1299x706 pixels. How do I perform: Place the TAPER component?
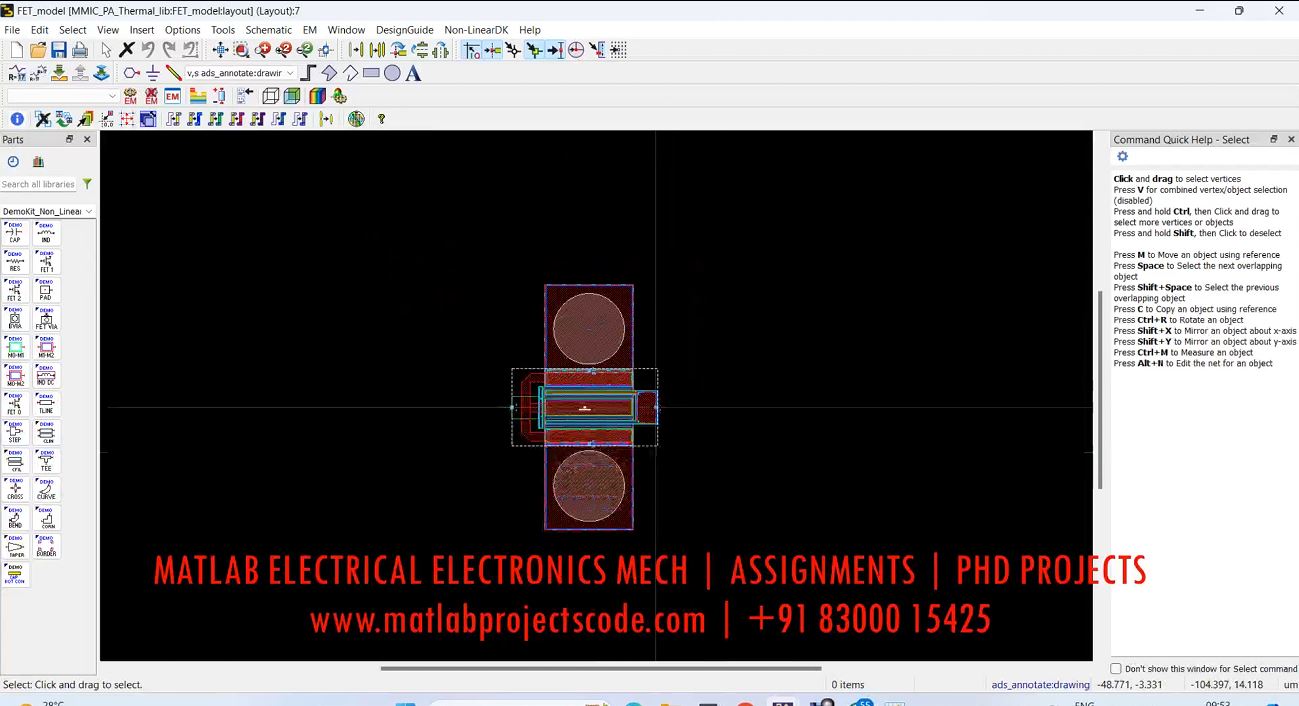pos(15,546)
